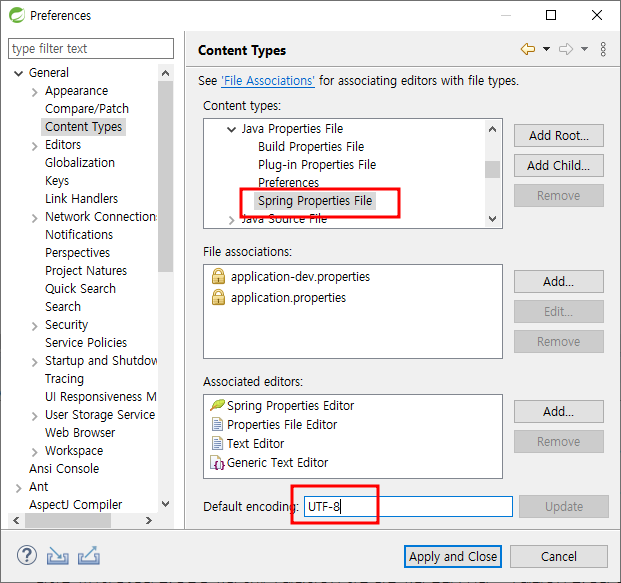Click the Add Child button
Image resolution: width=621 pixels, height=583 pixels.
[559, 166]
